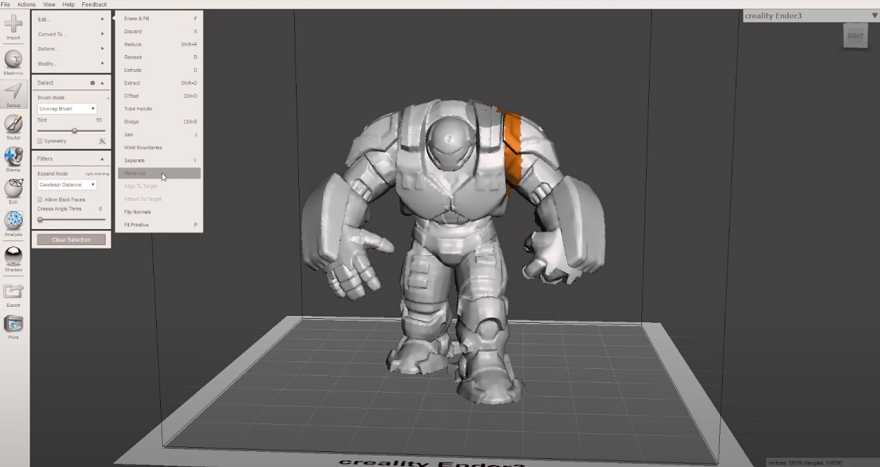Choose the Stamp tool
This screenshot has height=467, width=880.
click(13, 157)
